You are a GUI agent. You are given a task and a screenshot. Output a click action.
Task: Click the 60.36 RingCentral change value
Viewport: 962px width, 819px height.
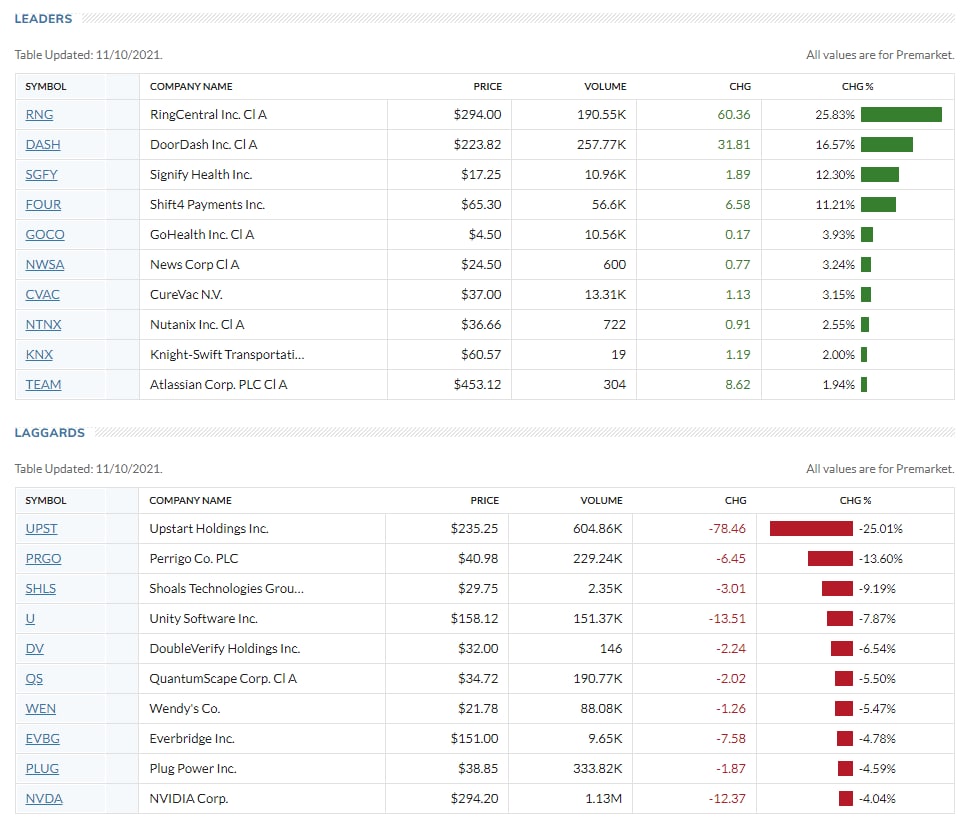pos(734,115)
